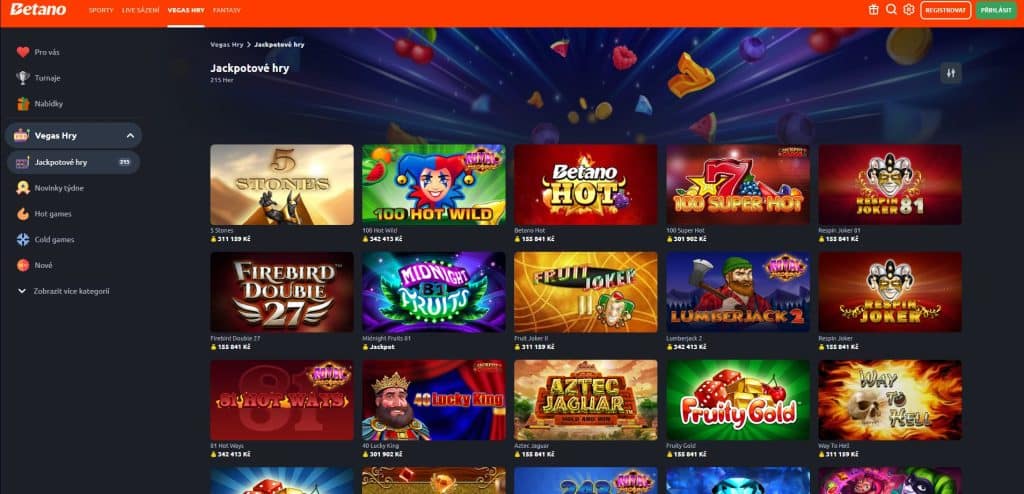The image size is (1024, 494).
Task: Click the search magnifier icon
Action: 891,10
